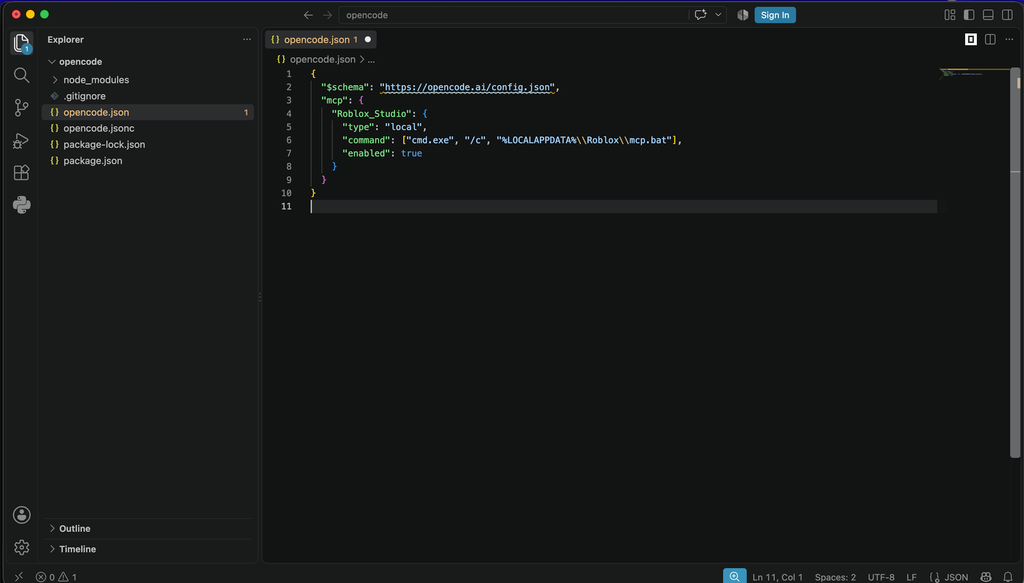
Task: Go forward using the right arrow
Action: pyautogui.click(x=327, y=15)
